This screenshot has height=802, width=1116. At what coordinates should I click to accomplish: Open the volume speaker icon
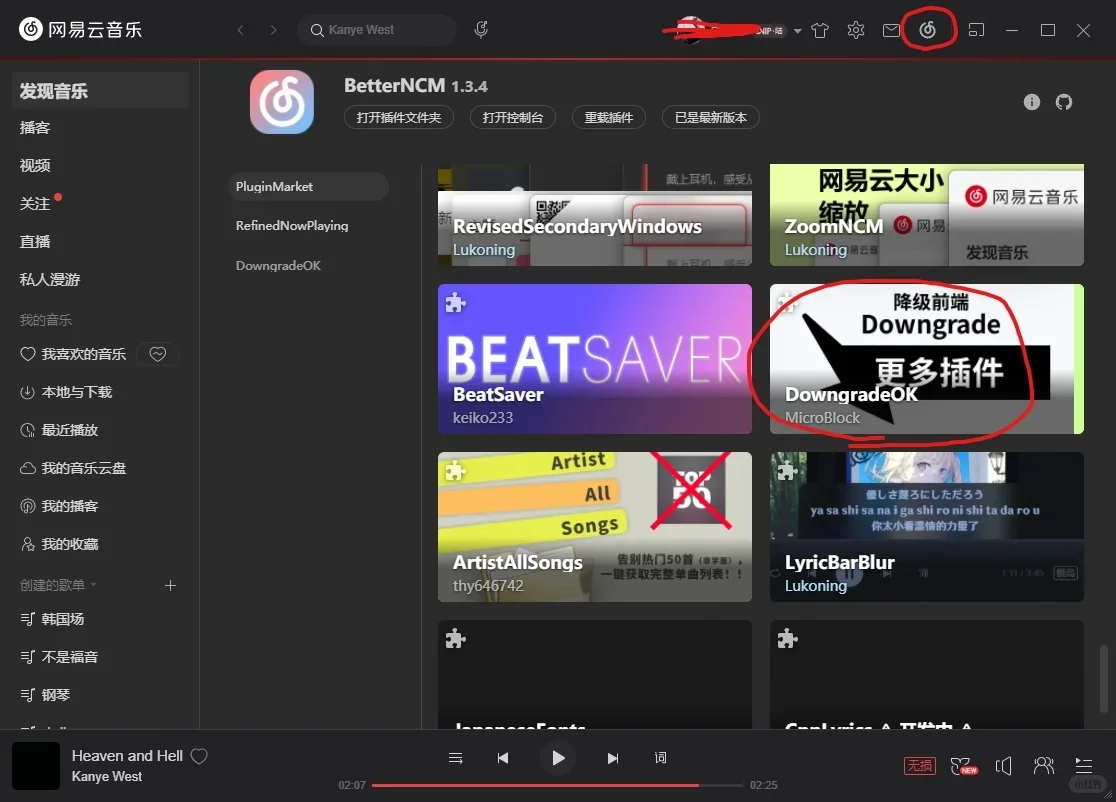1004,766
